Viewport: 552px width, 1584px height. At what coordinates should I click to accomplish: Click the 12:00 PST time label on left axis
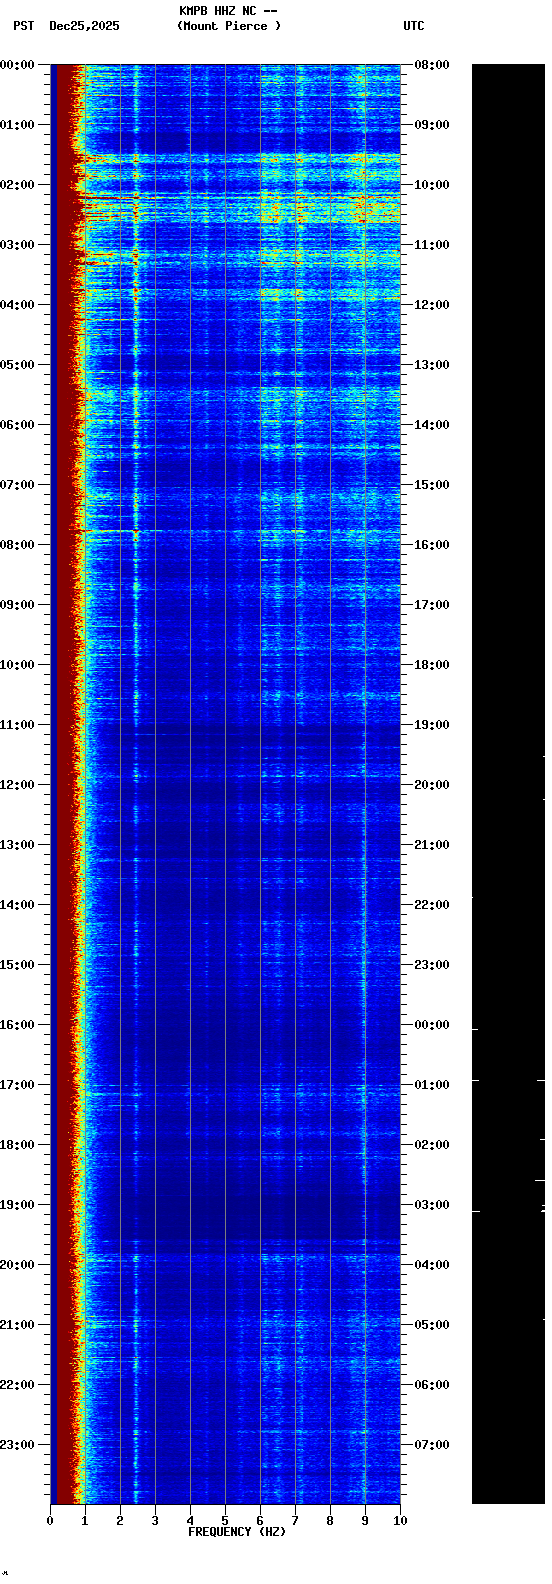17,785
